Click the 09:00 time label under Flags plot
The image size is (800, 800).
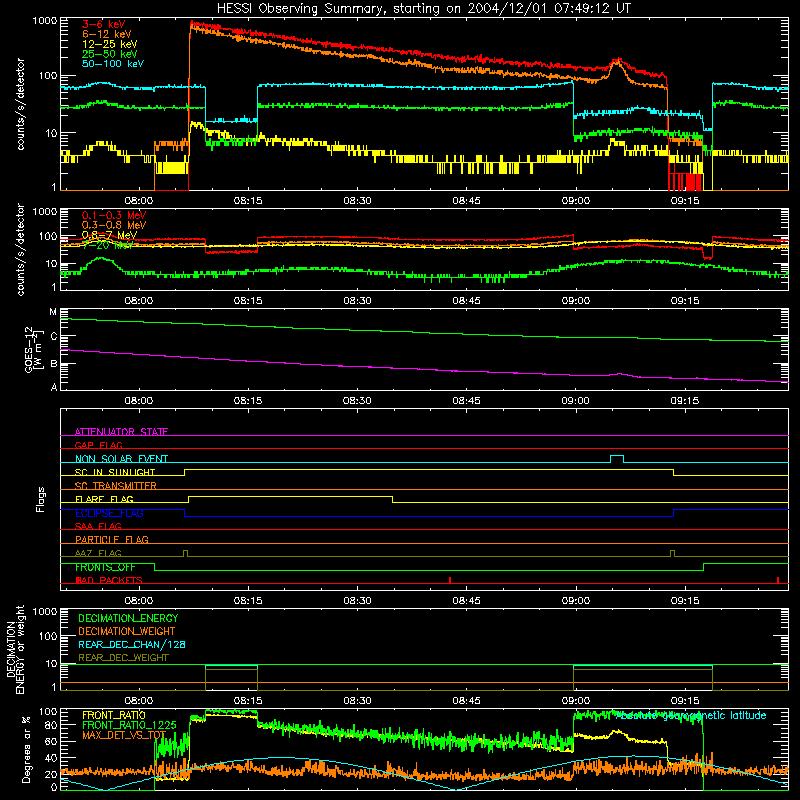[x=576, y=601]
